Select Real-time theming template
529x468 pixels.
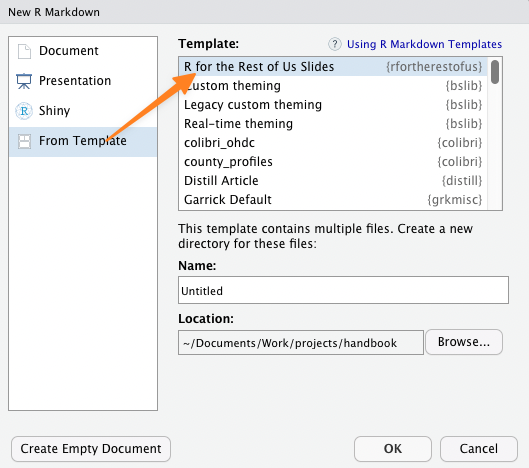pyautogui.click(x=333, y=124)
